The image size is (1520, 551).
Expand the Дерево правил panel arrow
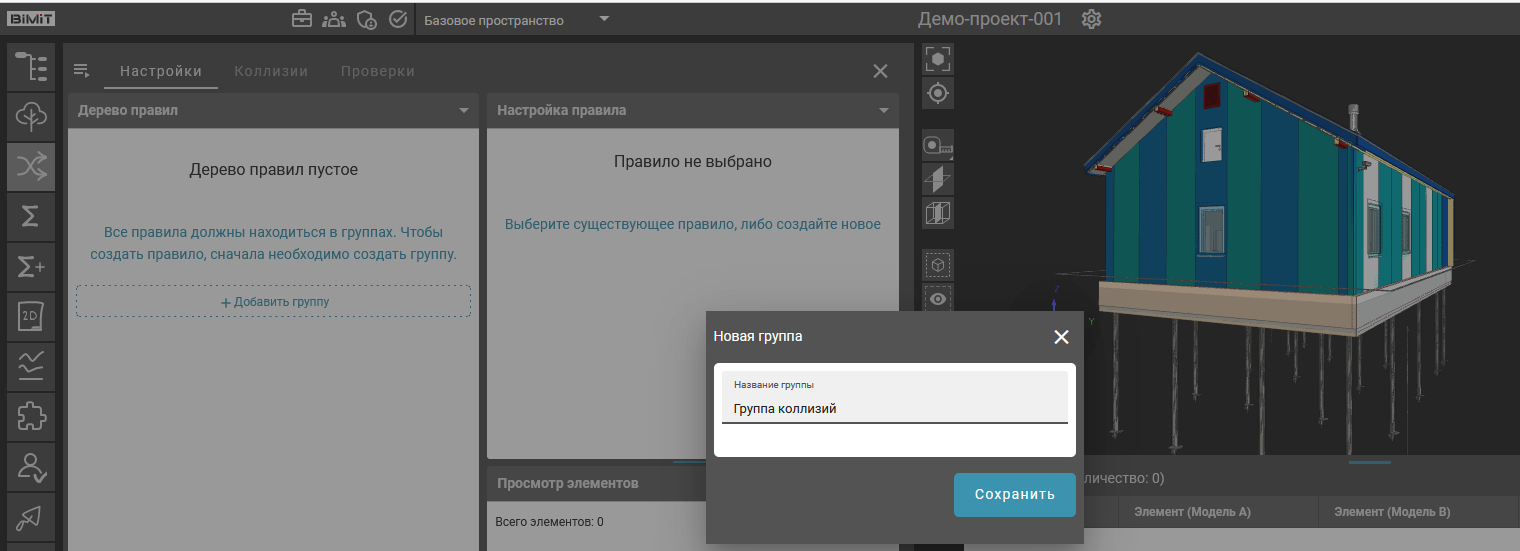(464, 111)
